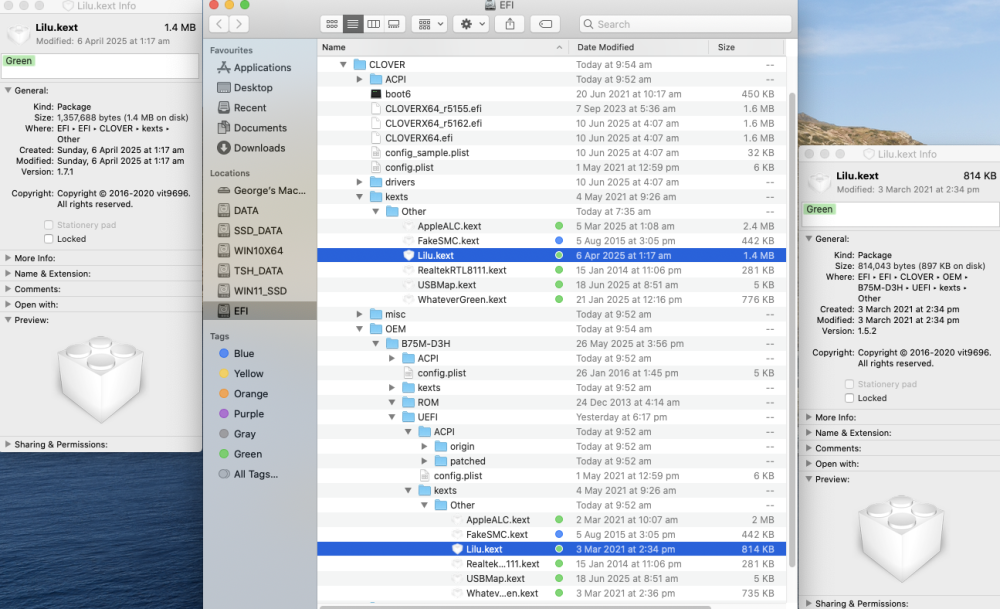
Task: Switch Finder to list view
Action: 352,24
